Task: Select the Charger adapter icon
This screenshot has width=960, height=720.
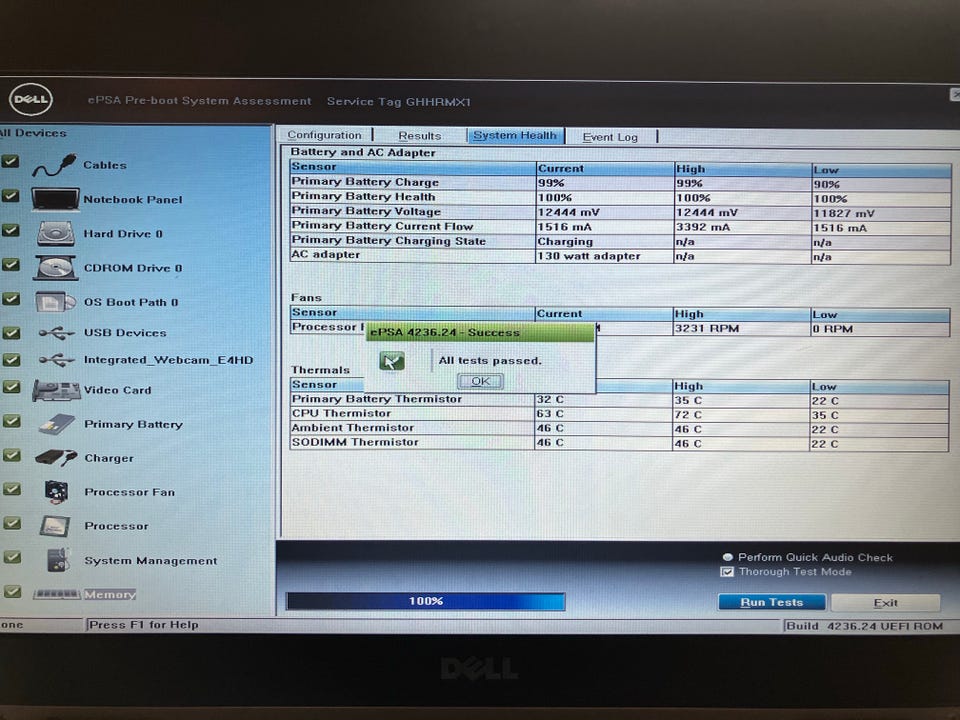Action: click(x=56, y=457)
